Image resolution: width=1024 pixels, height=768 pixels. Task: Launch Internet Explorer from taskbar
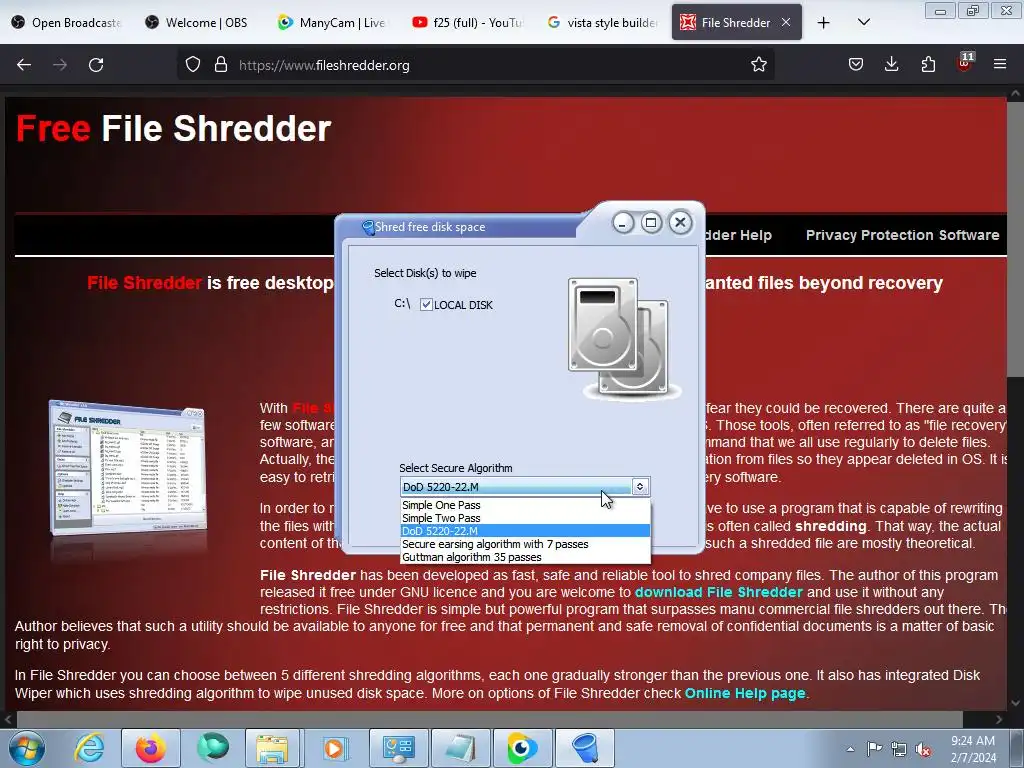tap(89, 748)
